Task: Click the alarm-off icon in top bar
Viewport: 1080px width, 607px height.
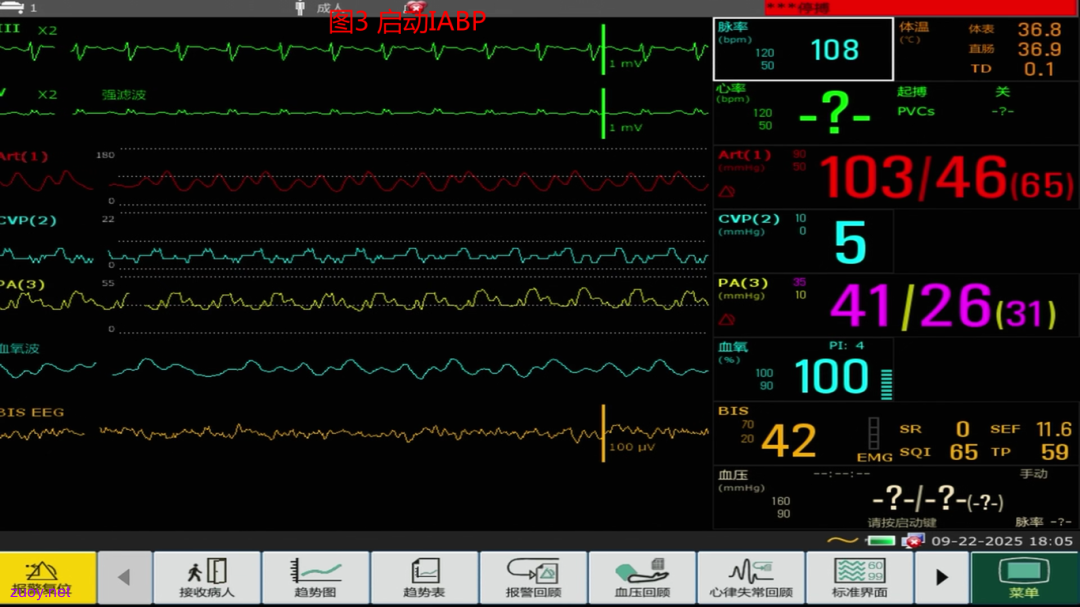Action: point(415,8)
